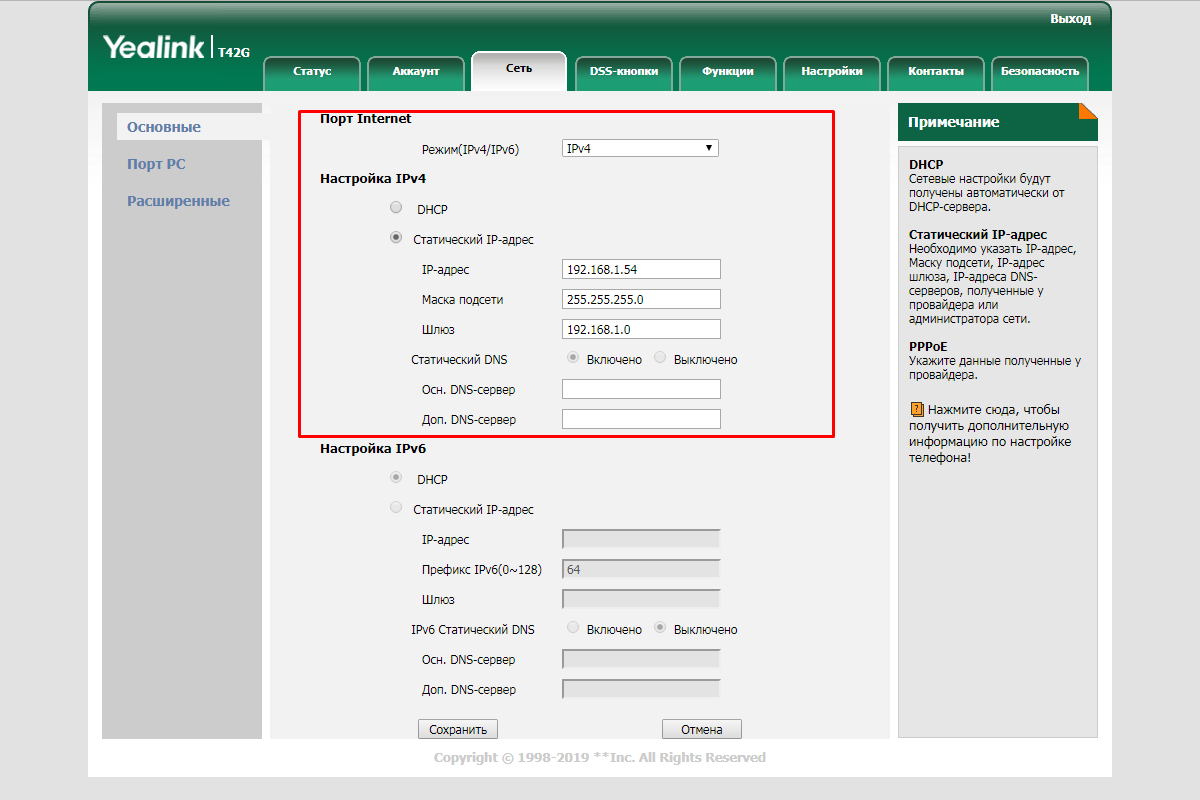Open the Аккаунт tab
This screenshot has width=1200, height=800.
point(416,72)
